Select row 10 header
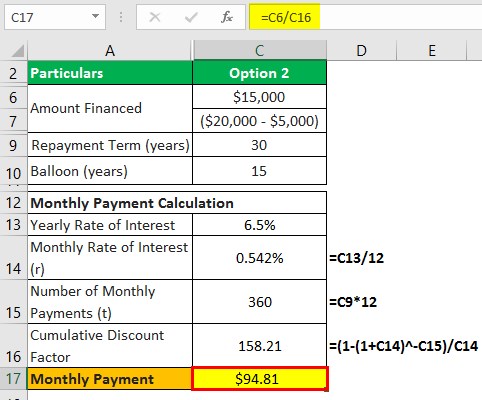The width and height of the screenshot is (482, 400). coord(13,172)
